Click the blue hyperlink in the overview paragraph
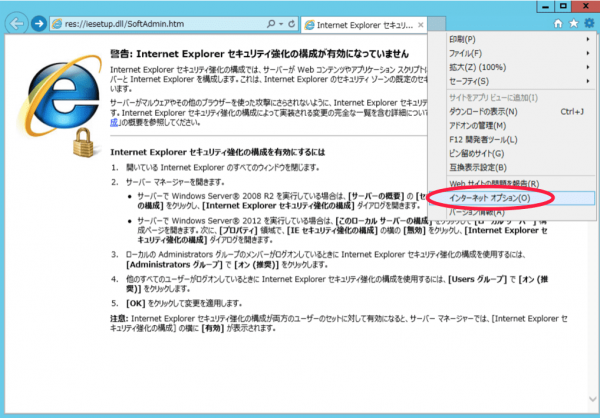 tap(114, 122)
